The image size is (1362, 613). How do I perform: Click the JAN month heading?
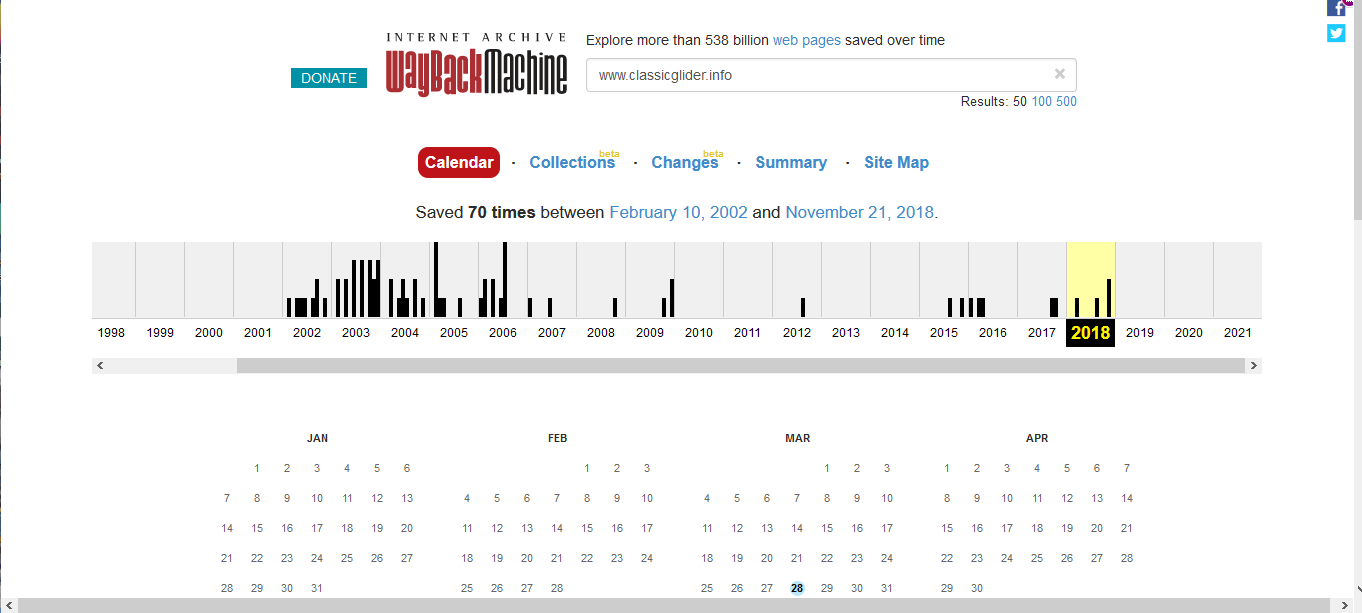317,439
